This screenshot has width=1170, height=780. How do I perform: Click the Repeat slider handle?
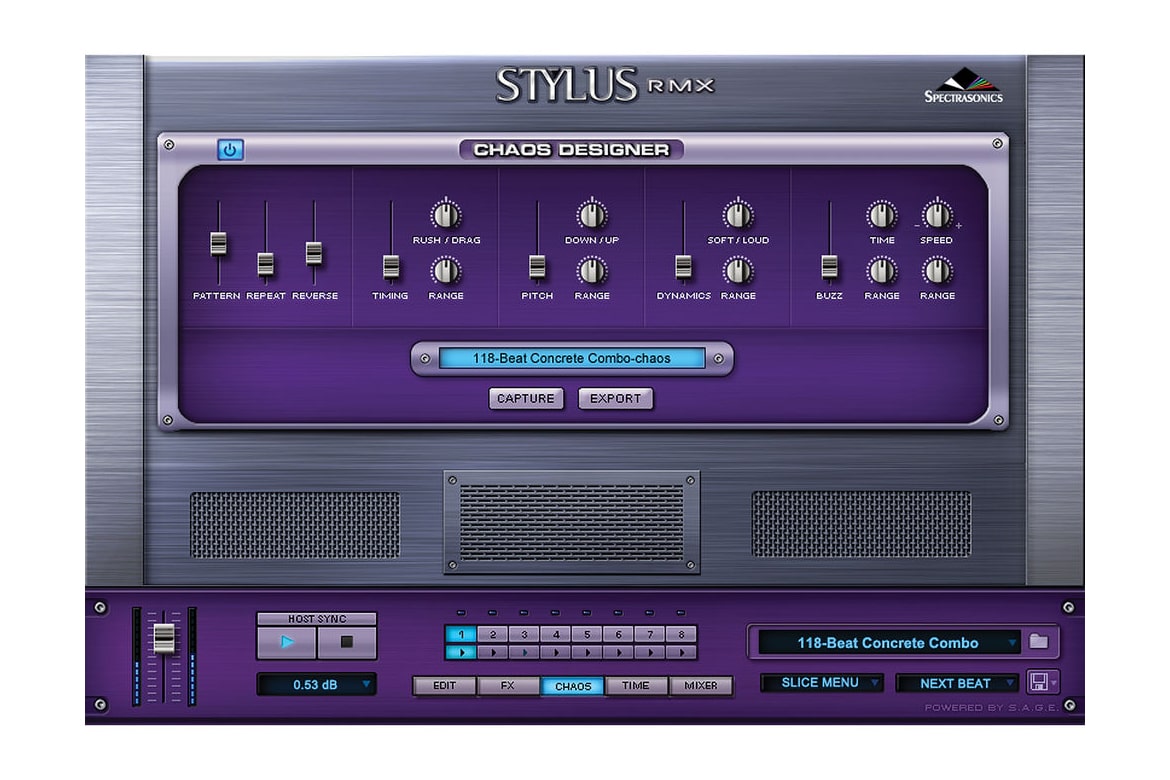(266, 263)
